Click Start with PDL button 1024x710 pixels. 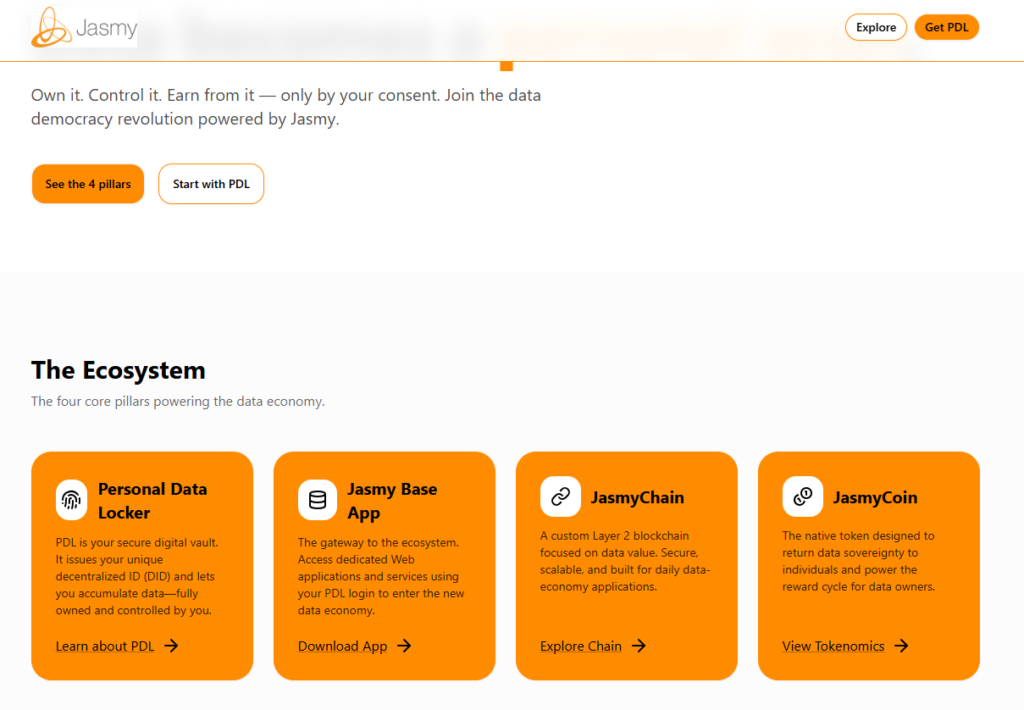[x=211, y=184]
